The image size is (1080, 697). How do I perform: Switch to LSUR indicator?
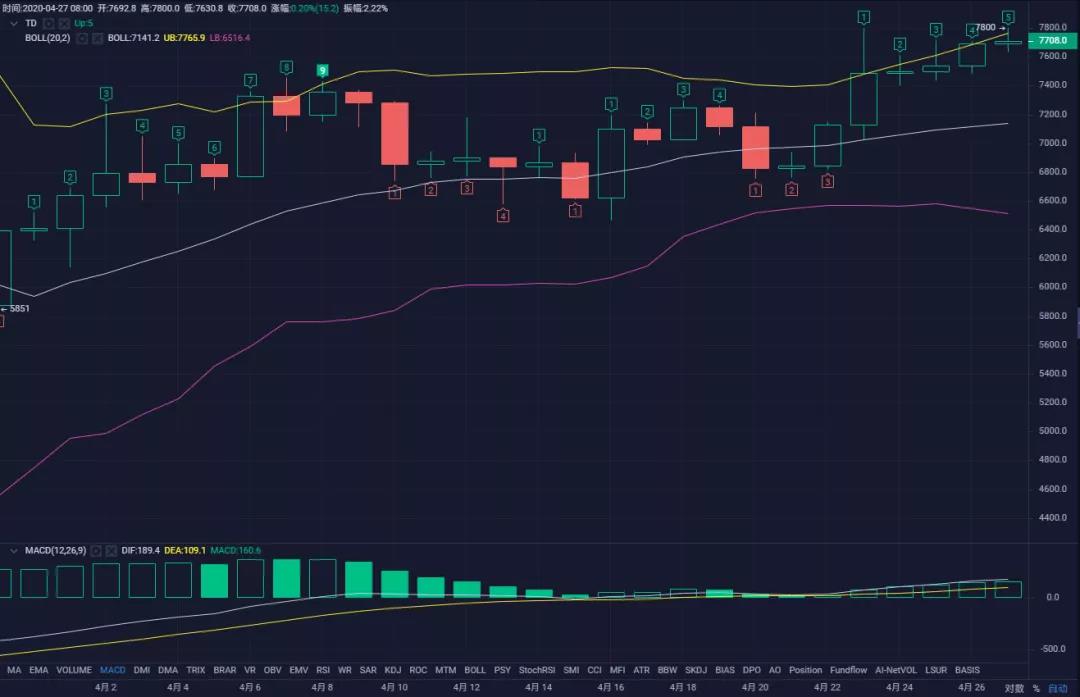(936, 669)
